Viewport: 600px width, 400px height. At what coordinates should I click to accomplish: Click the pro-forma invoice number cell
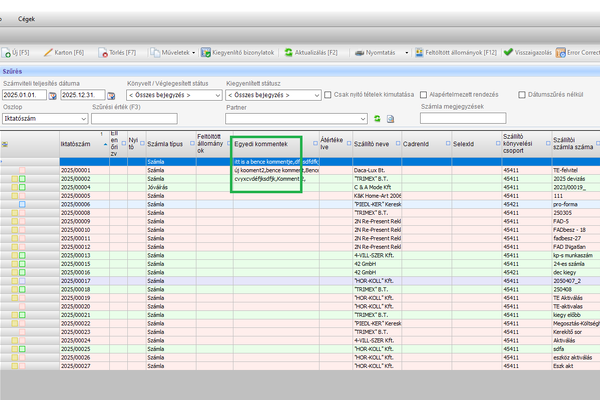[576, 204]
